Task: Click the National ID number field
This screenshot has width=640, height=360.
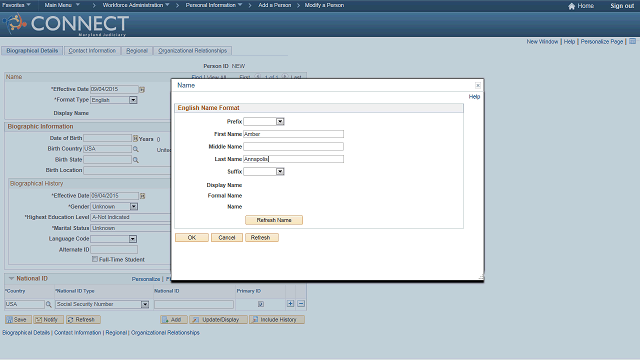Action: pos(194,304)
